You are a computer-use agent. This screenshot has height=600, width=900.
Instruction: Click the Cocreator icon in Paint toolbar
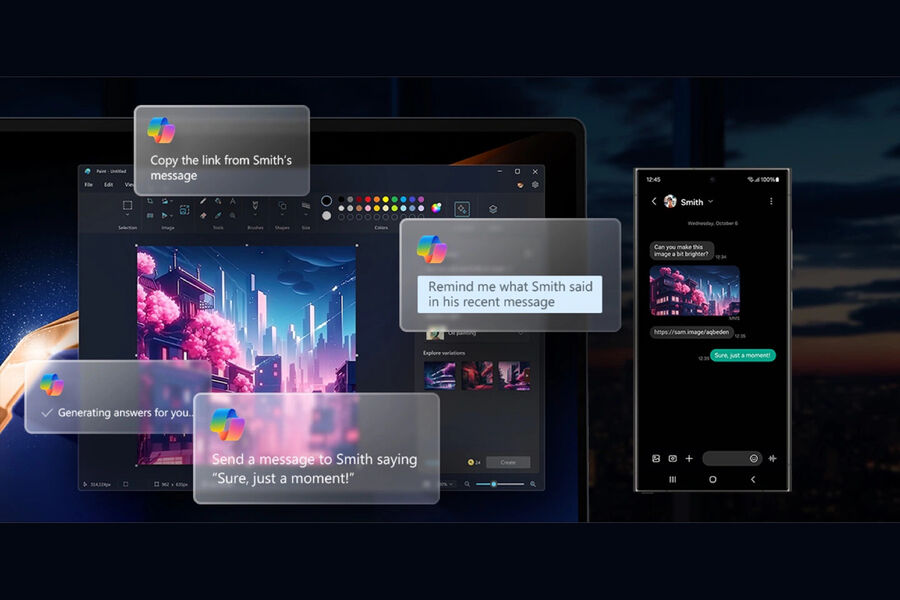pyautogui.click(x=462, y=209)
